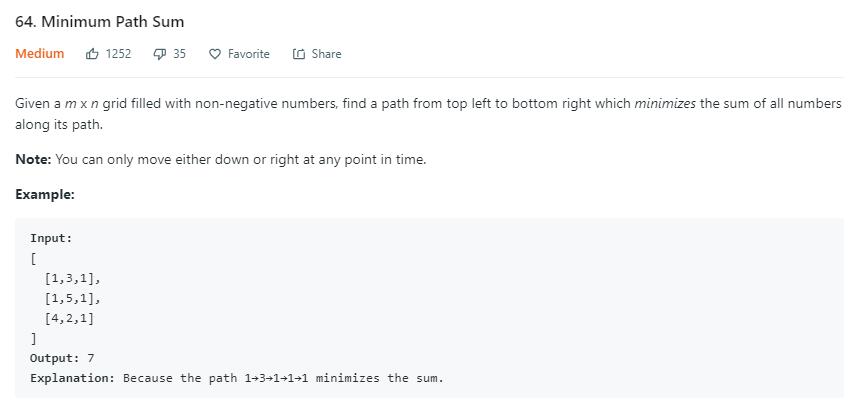Click the 1252 likes count
Viewport: 854px width, 412px height.
click(x=118, y=54)
